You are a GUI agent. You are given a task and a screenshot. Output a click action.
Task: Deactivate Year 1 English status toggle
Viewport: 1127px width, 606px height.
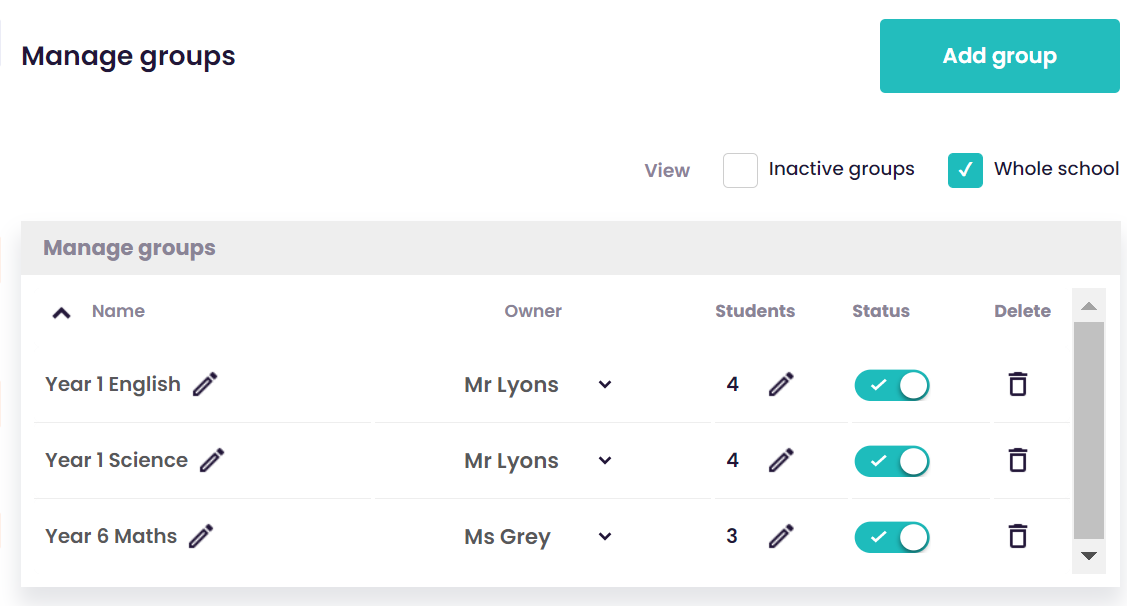[892, 385]
